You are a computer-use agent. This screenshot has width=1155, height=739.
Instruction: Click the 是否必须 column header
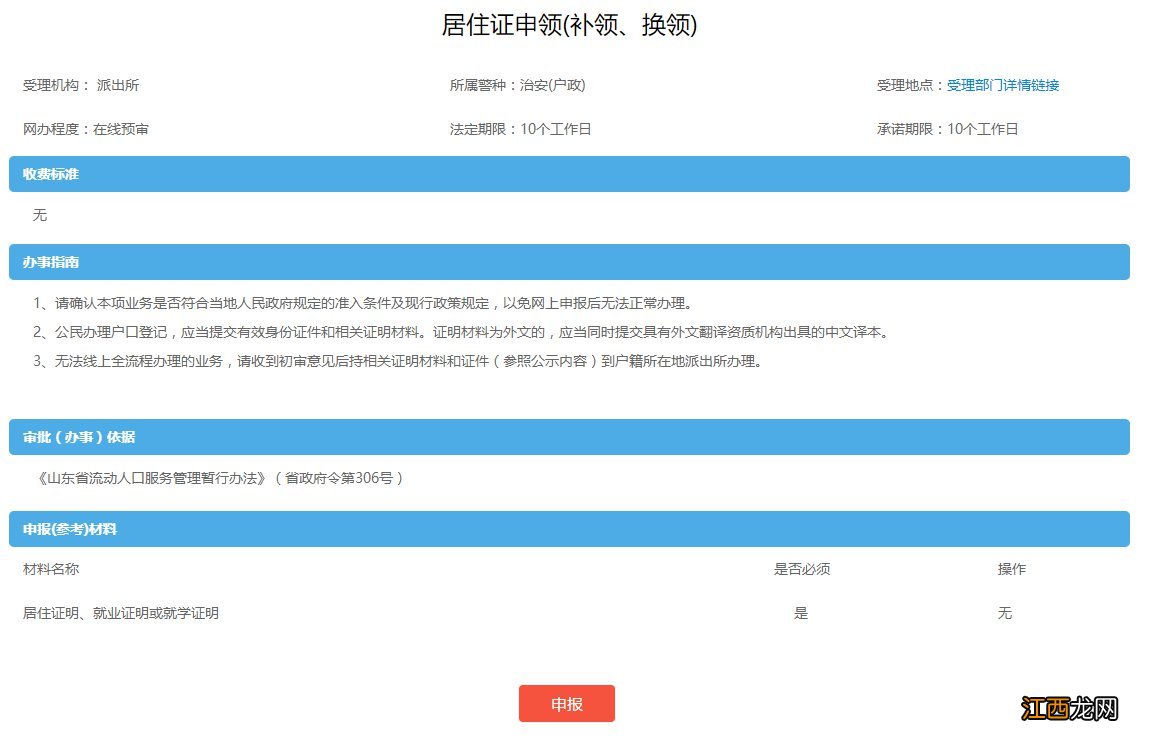(x=801, y=569)
